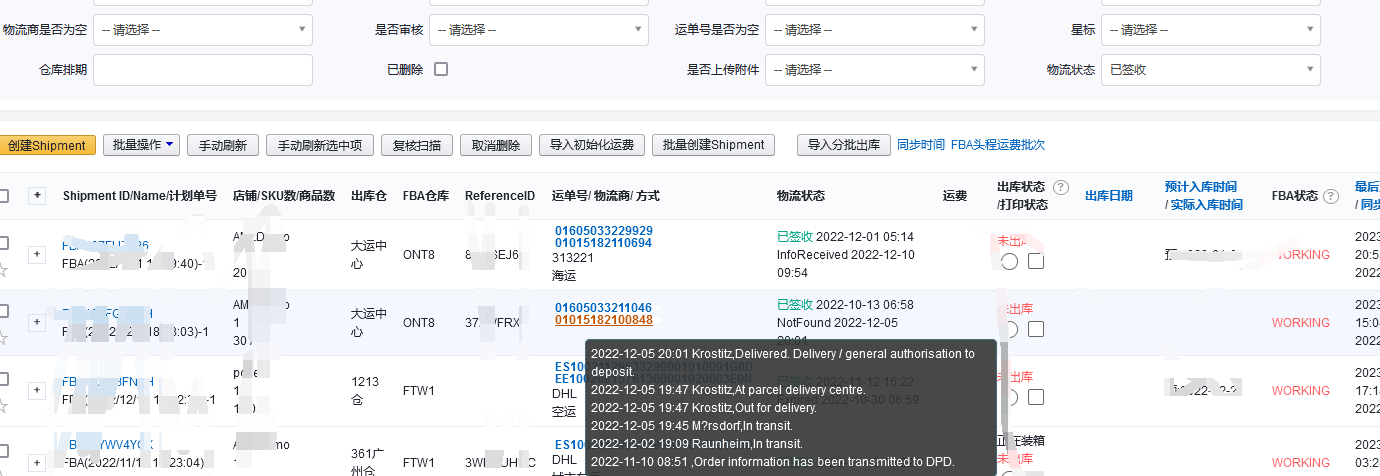Open the 物流状态 dropdown showing 已签收
This screenshot has height=476, width=1380.
pos(1210,70)
